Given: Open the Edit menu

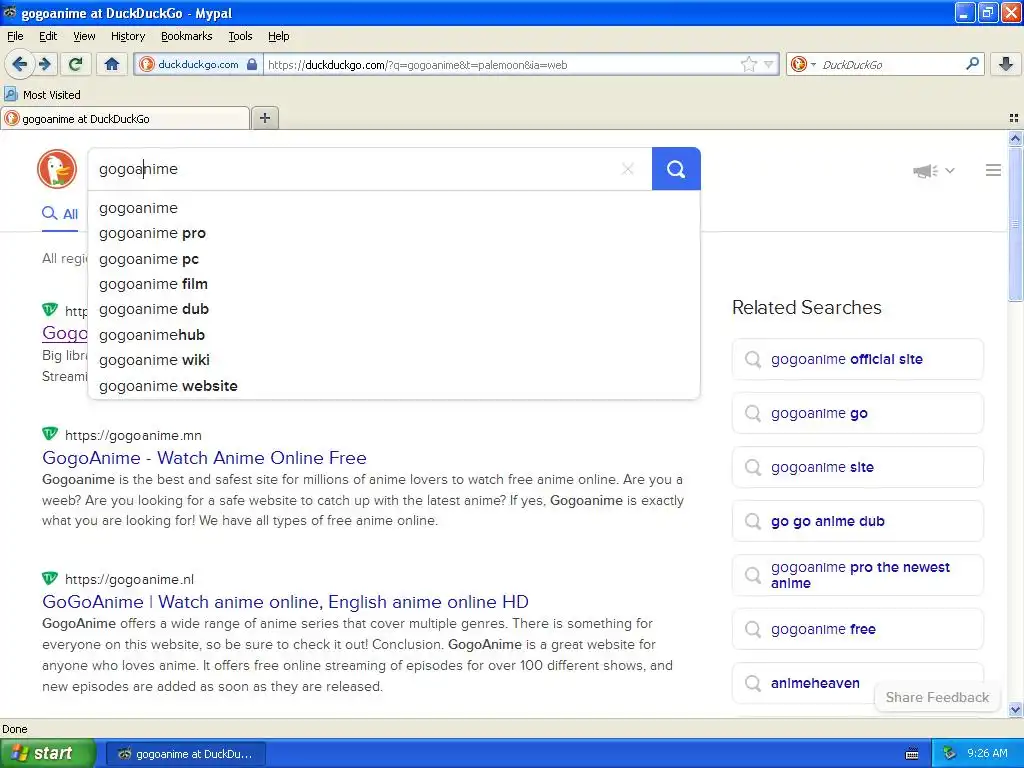Looking at the screenshot, I should 48,36.
